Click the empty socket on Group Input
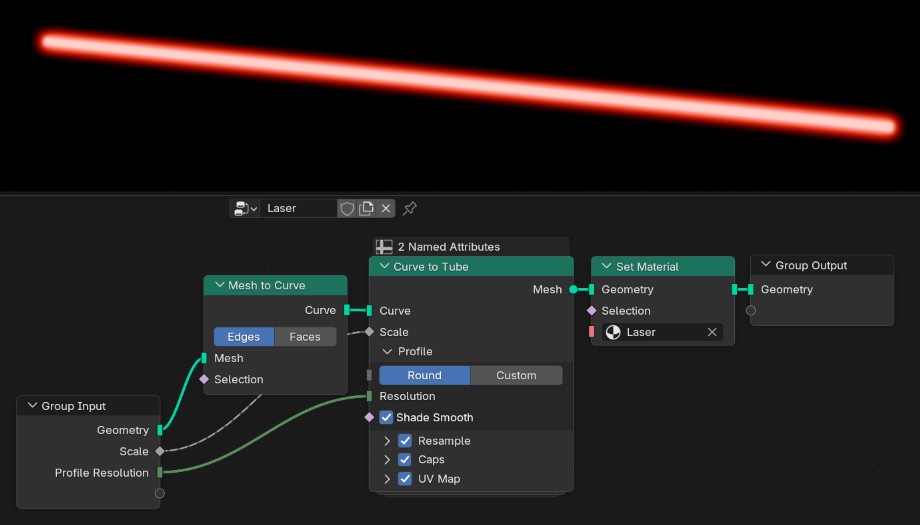Screen dimensions: 920x525 (160, 493)
